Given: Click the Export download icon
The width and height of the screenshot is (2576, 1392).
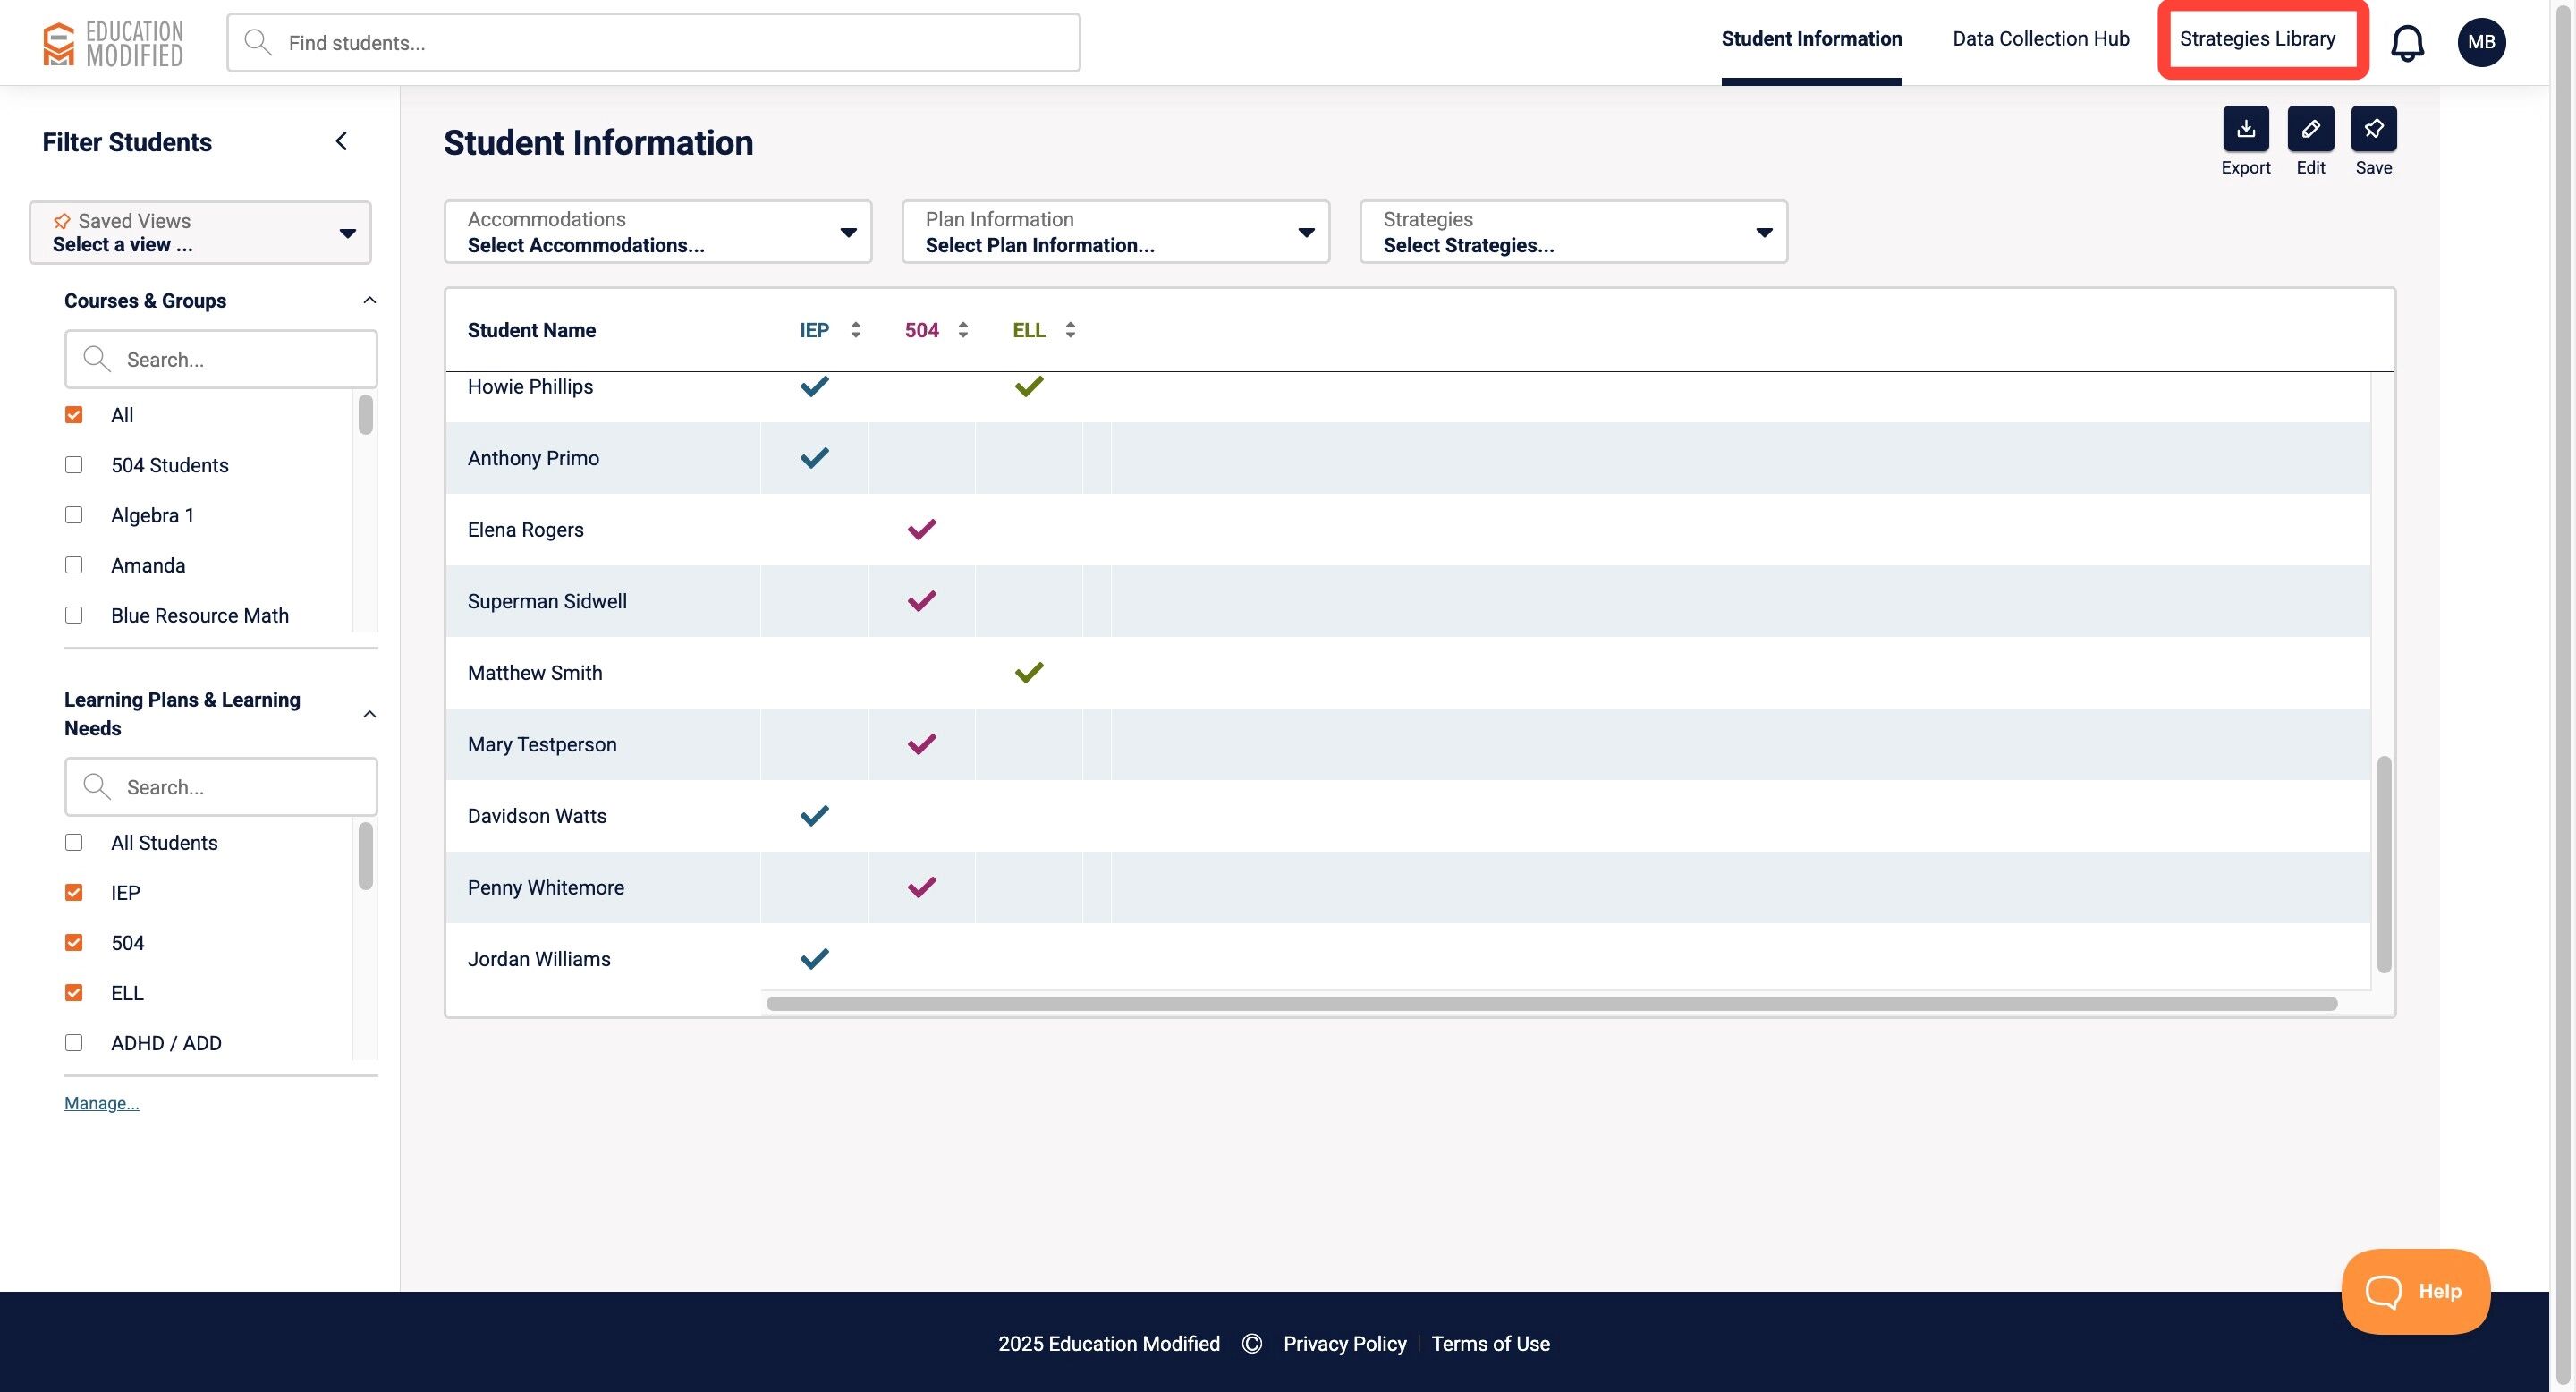Looking at the screenshot, I should click(x=2245, y=129).
